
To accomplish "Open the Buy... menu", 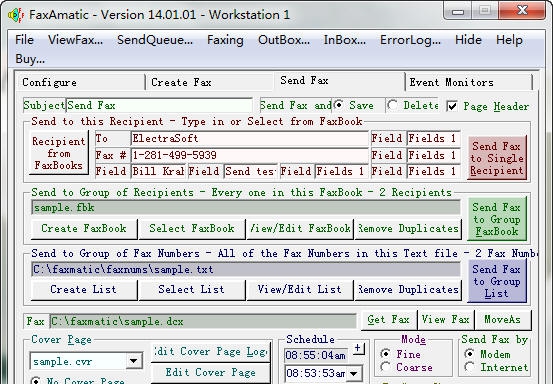I will pos(30,59).
